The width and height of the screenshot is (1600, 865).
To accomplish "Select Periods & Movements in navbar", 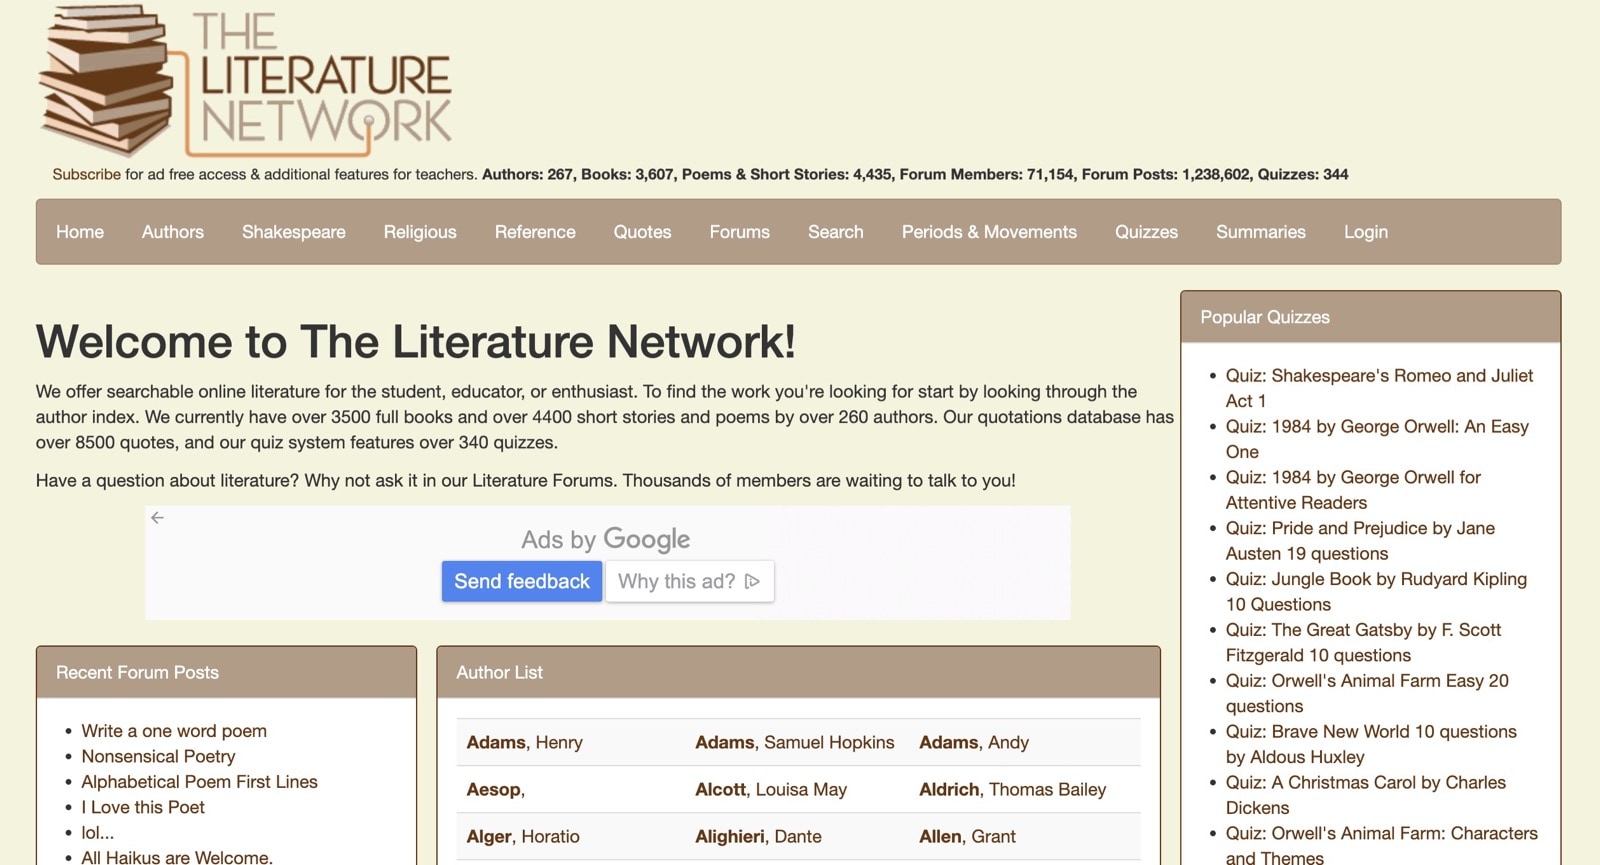I will pos(989,232).
